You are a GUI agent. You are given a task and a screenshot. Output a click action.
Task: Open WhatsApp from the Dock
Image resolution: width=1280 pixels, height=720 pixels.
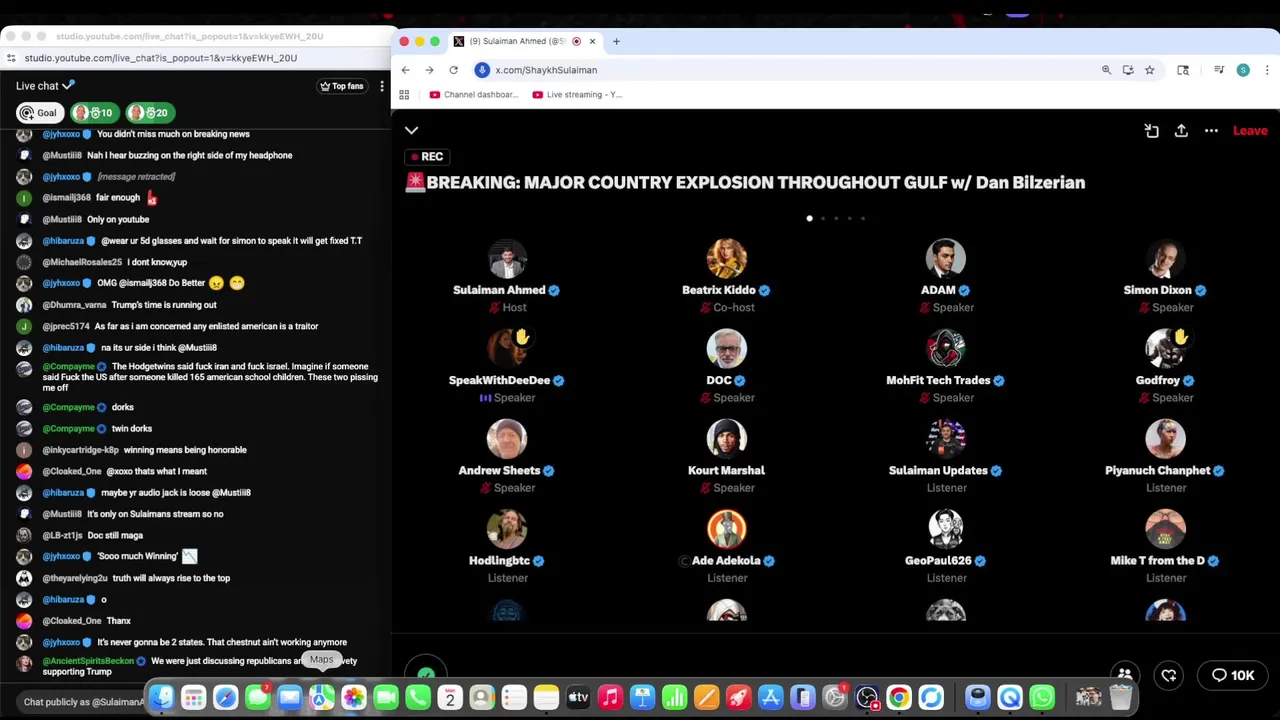pos(1042,697)
